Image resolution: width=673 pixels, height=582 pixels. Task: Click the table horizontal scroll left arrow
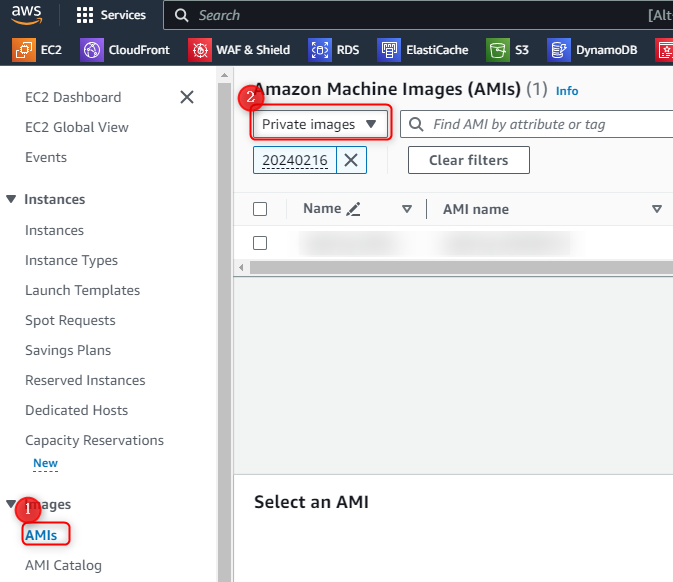point(241,267)
